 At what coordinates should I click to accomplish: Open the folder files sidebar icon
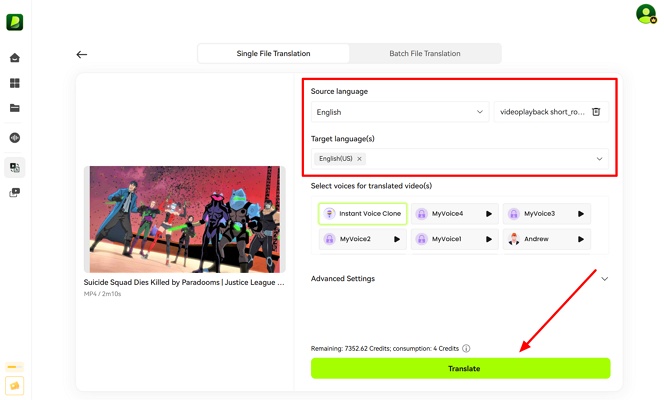tap(15, 108)
